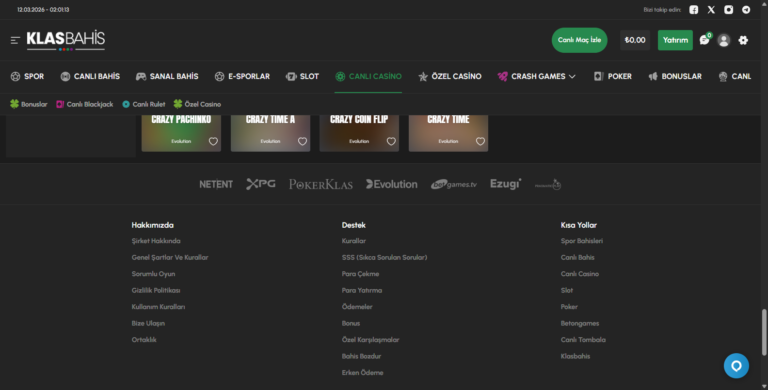The height and width of the screenshot is (390, 768).
Task: Open the Canlı Rulet quick link
Action: point(144,104)
